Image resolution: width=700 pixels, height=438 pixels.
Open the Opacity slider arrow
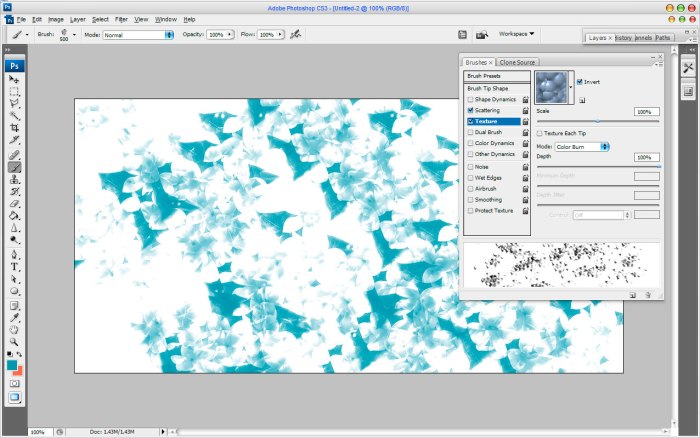coord(229,34)
